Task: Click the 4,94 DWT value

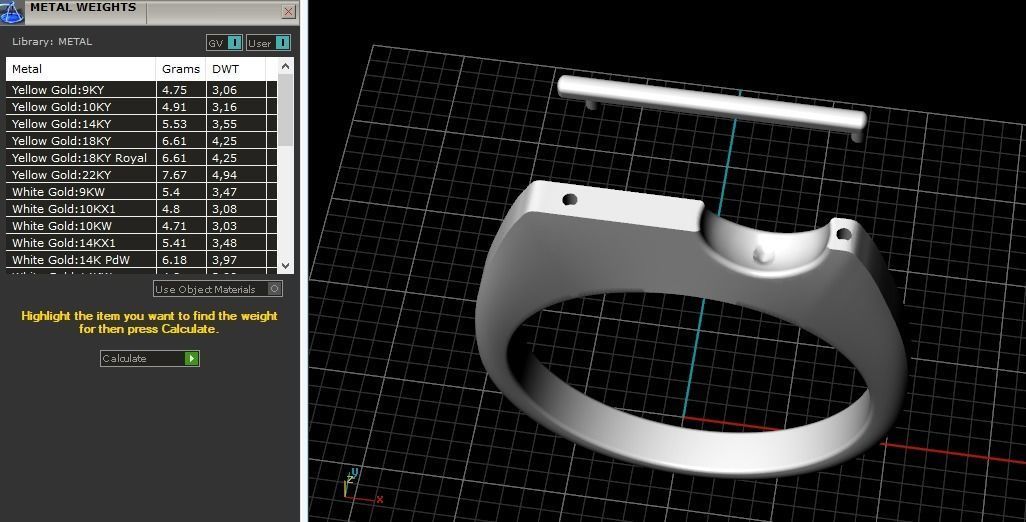Action: (224, 175)
